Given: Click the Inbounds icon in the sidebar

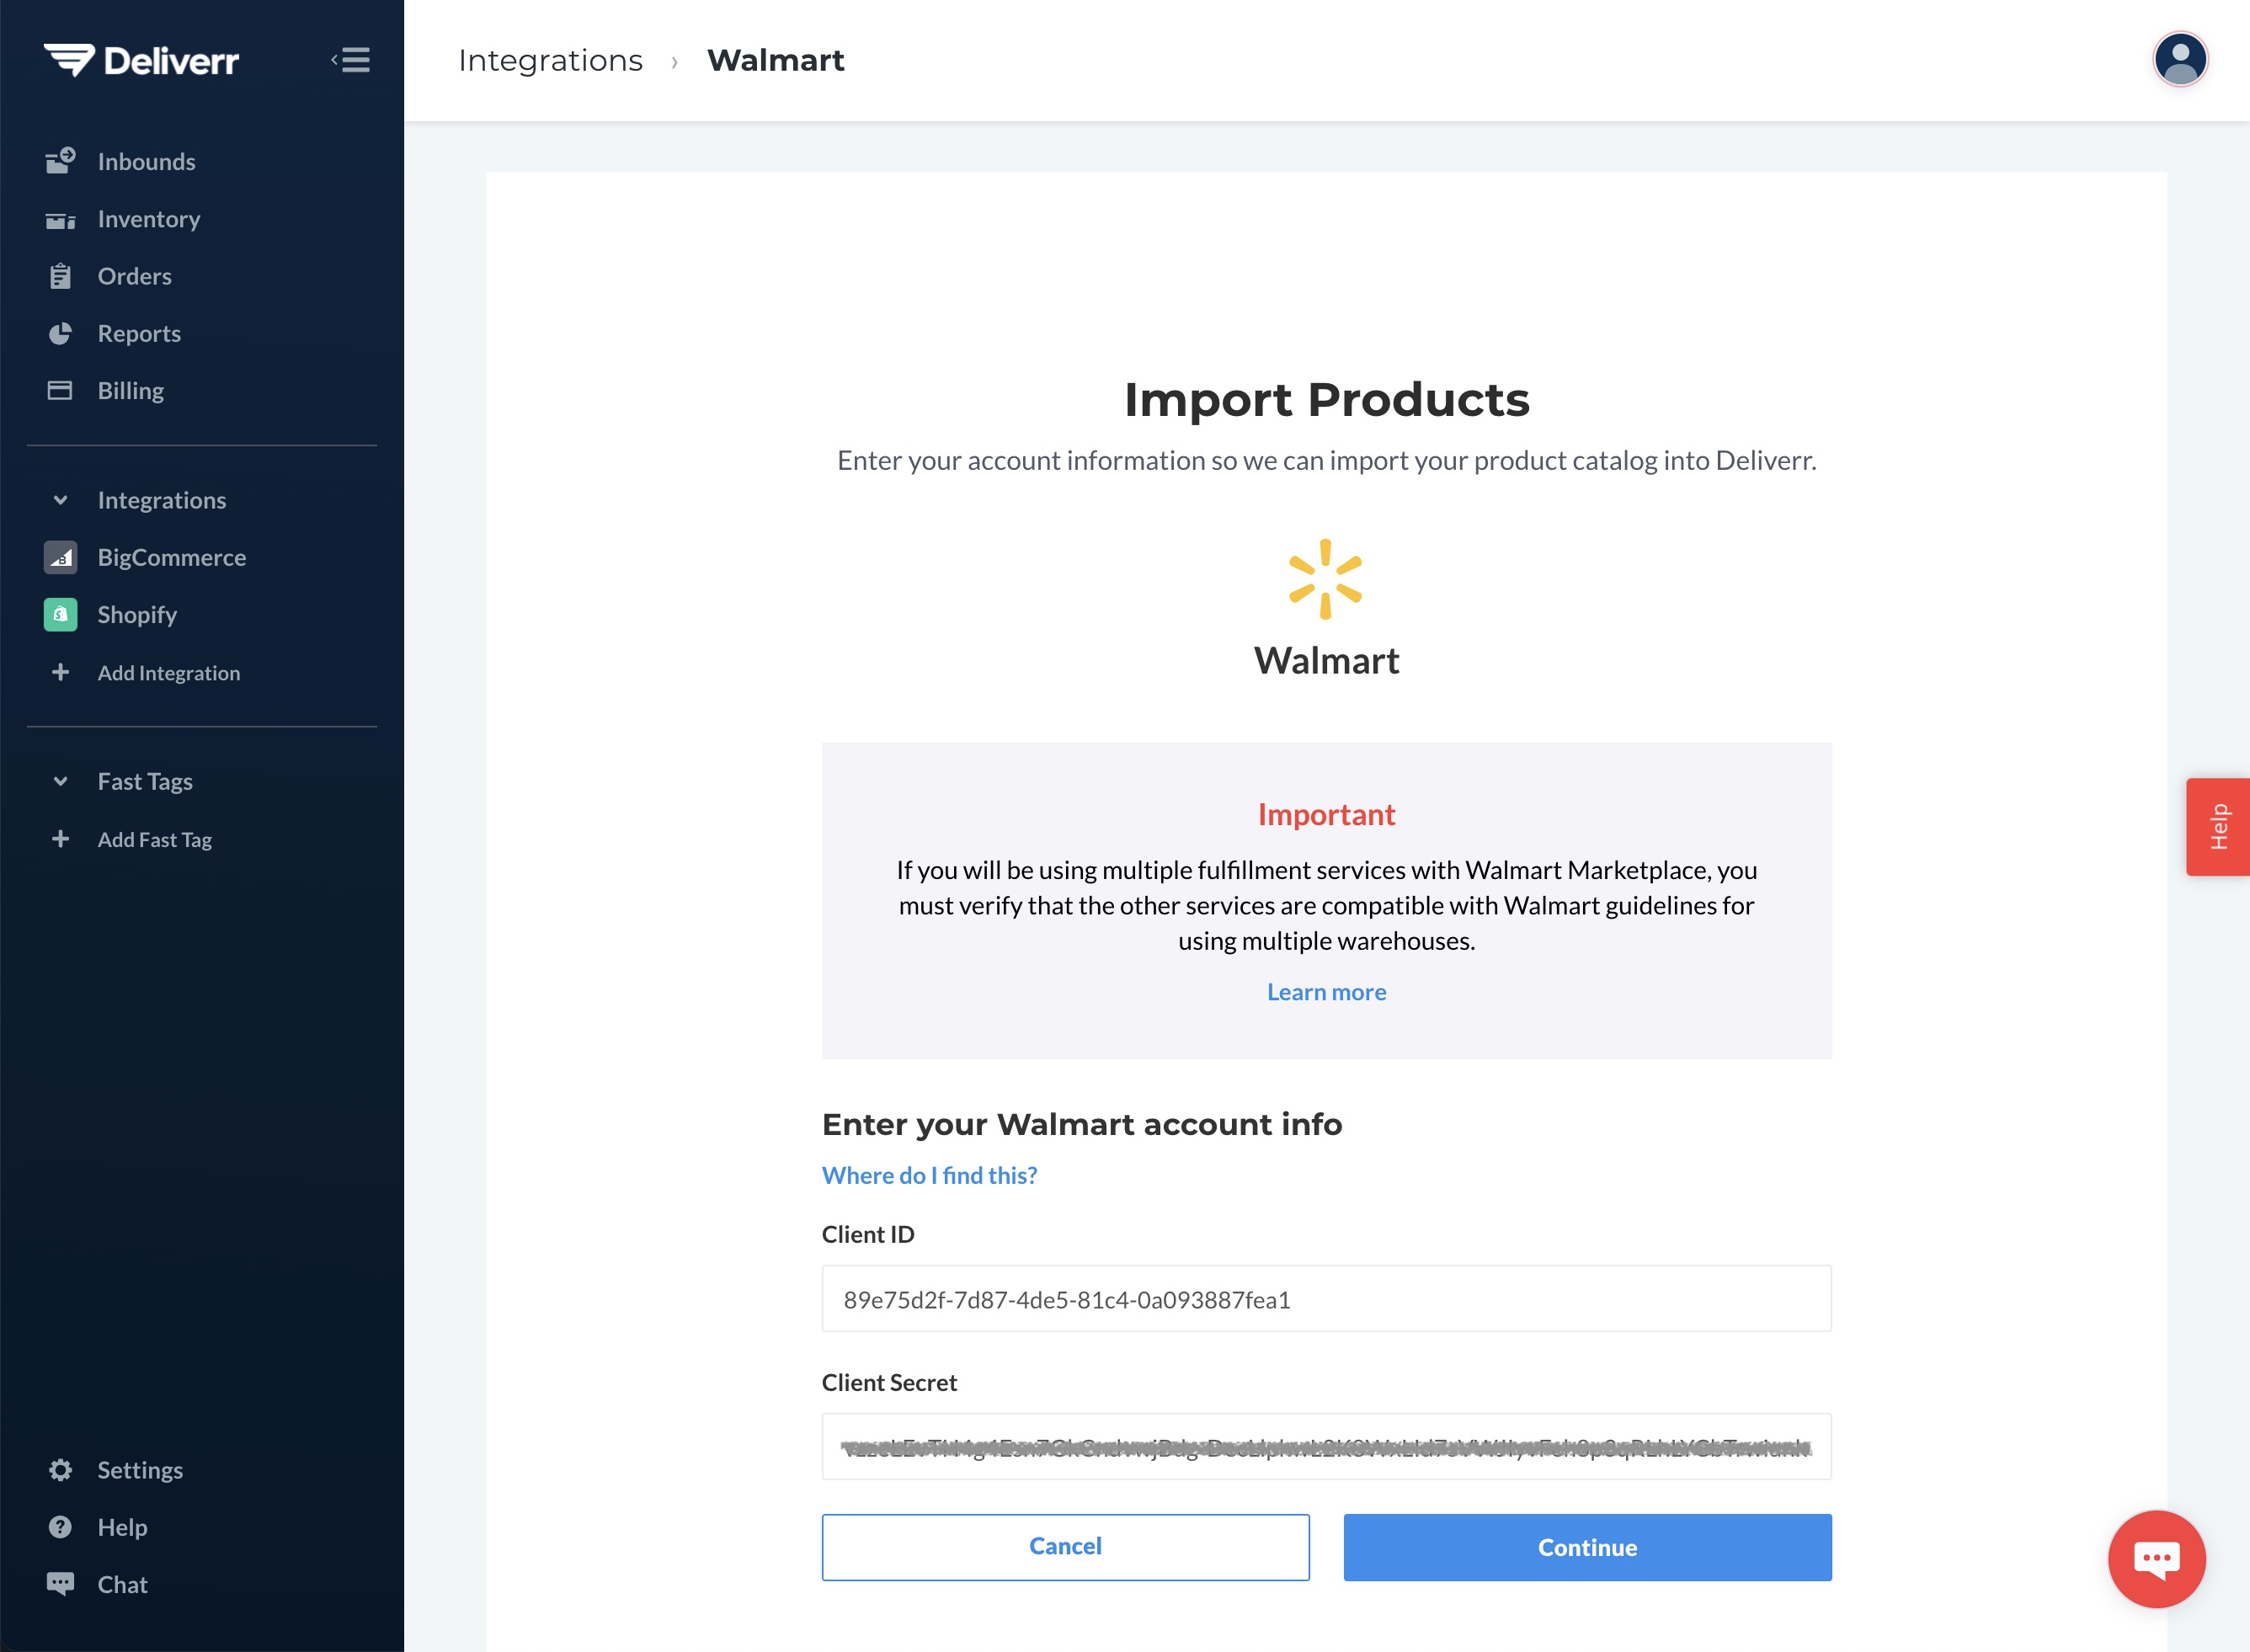Looking at the screenshot, I should click(60, 161).
